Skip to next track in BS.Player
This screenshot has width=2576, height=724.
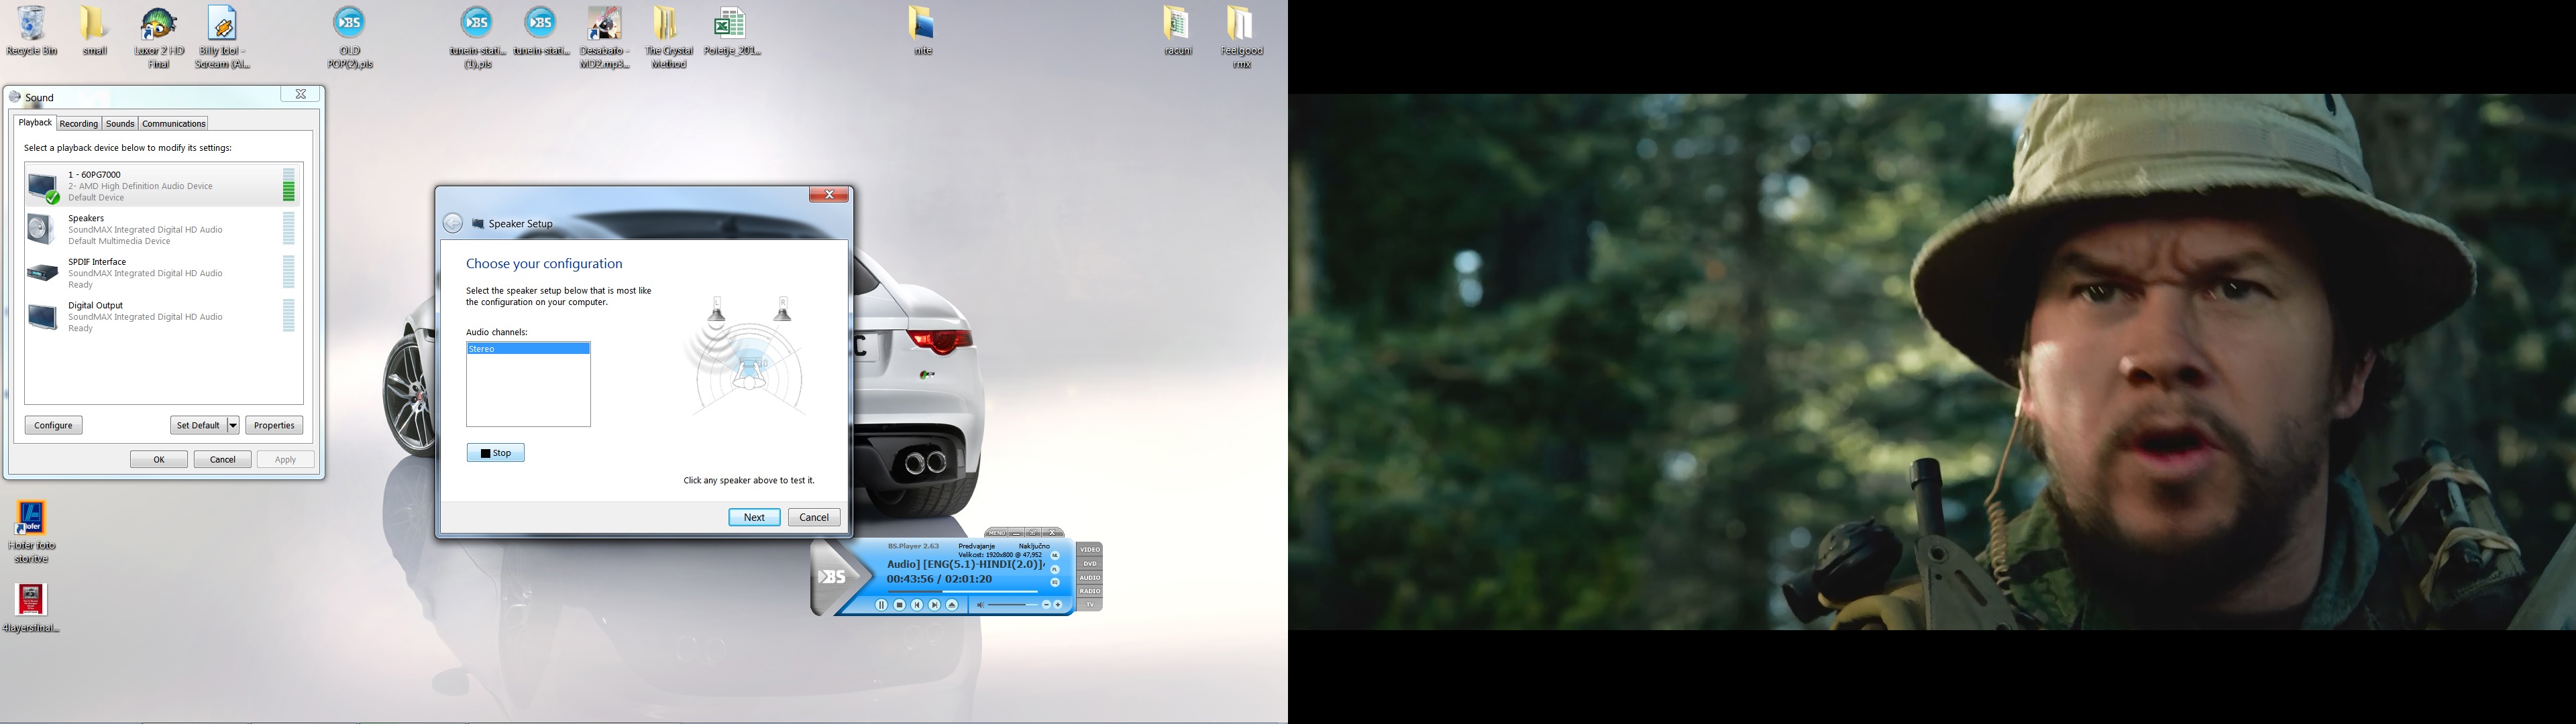tap(935, 605)
